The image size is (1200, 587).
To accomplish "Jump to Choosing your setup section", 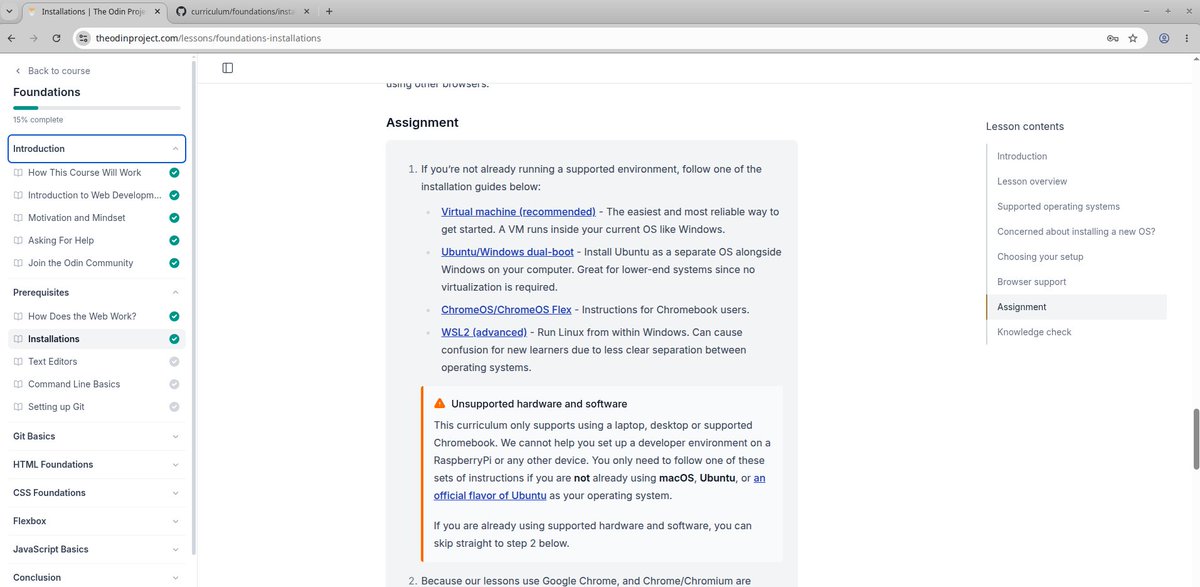I will [x=1040, y=257].
